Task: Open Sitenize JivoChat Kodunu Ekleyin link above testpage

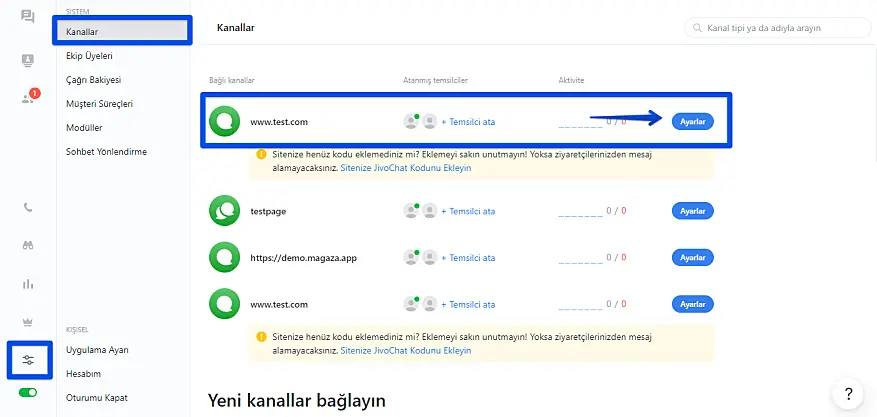Action: pos(406,168)
